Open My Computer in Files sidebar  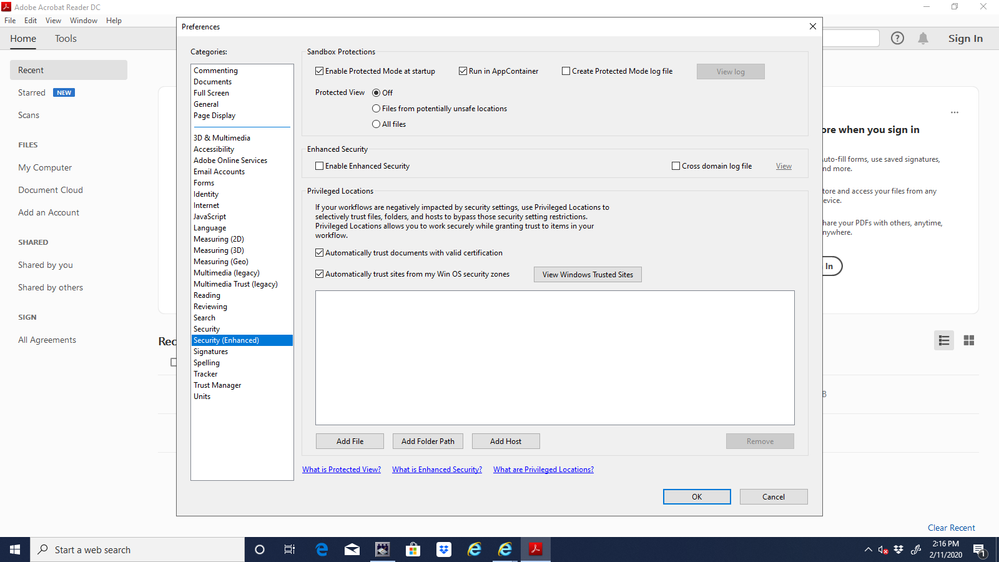(45, 168)
